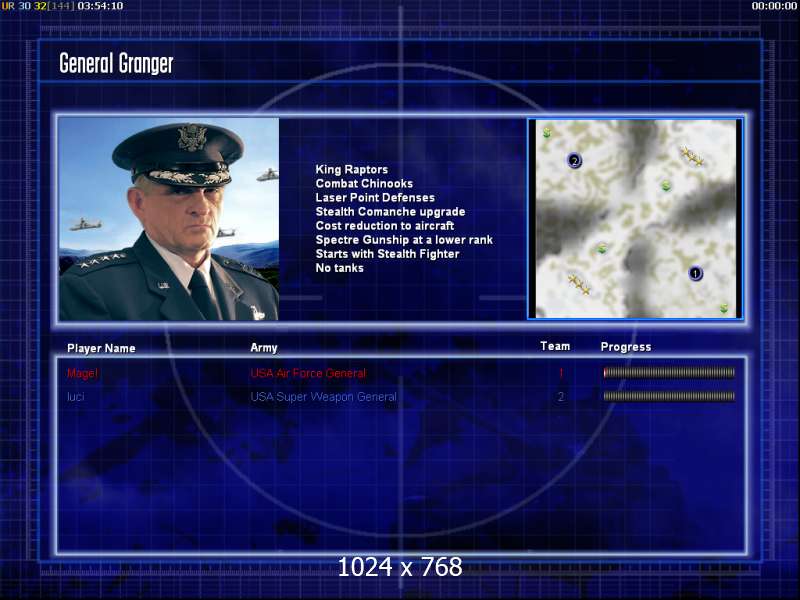This screenshot has width=800, height=600.
Task: Click the 00:00:00 timer at top right
Action: 774,6
